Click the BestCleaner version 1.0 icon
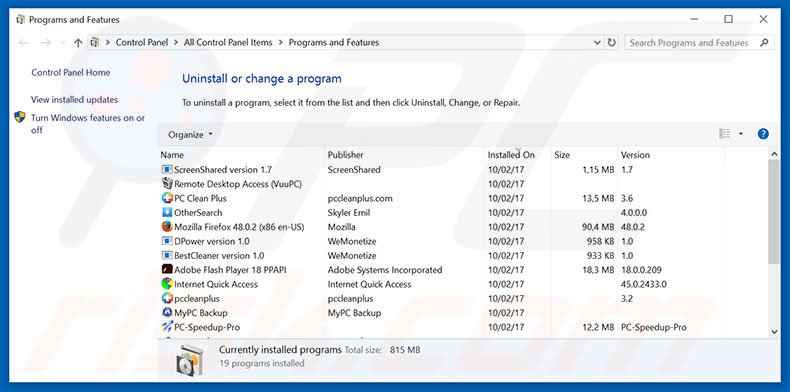Image resolution: width=790 pixels, height=392 pixels. [167, 255]
